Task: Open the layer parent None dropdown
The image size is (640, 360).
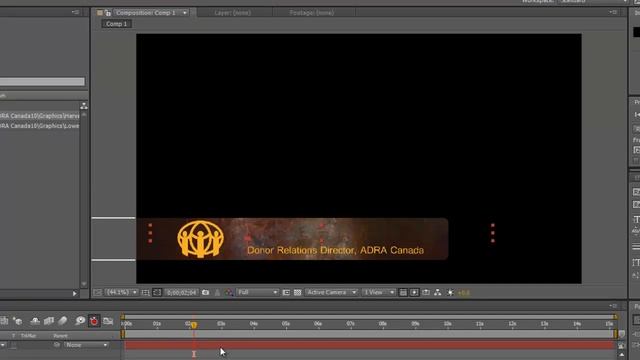Action: click(86, 345)
